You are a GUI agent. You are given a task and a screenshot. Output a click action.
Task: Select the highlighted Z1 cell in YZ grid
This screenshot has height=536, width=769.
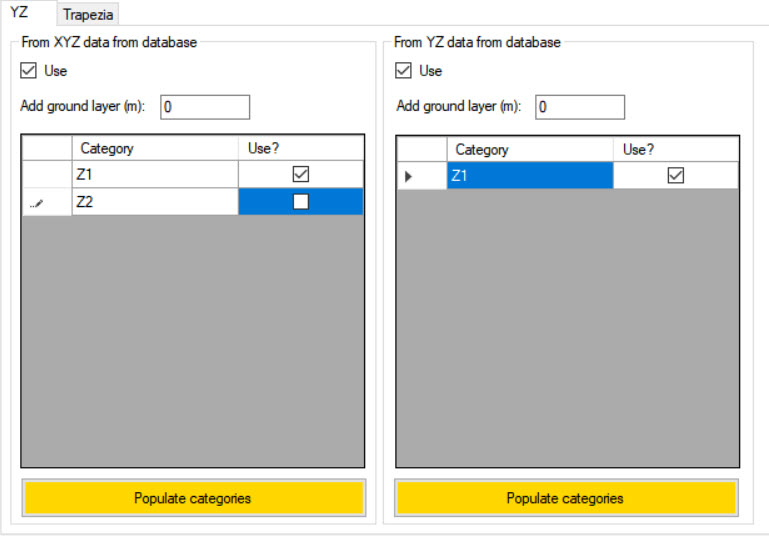[529, 176]
